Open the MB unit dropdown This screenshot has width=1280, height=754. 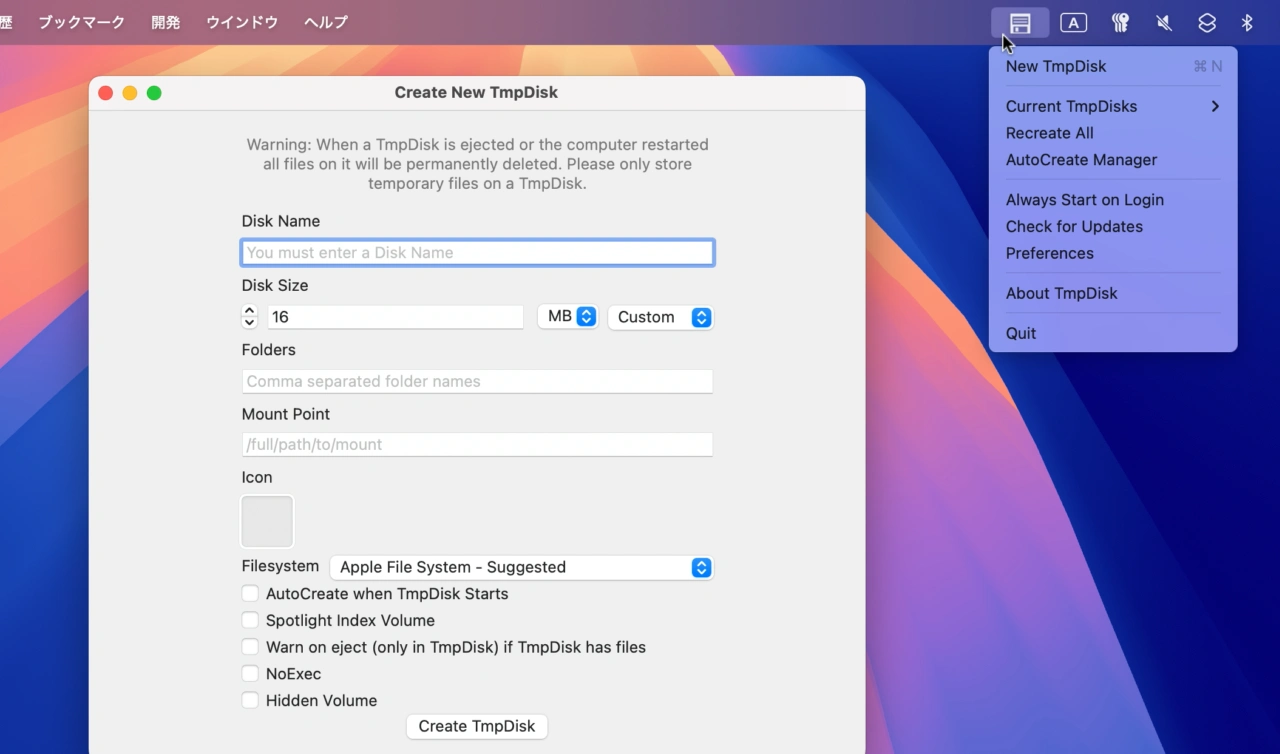(x=567, y=316)
